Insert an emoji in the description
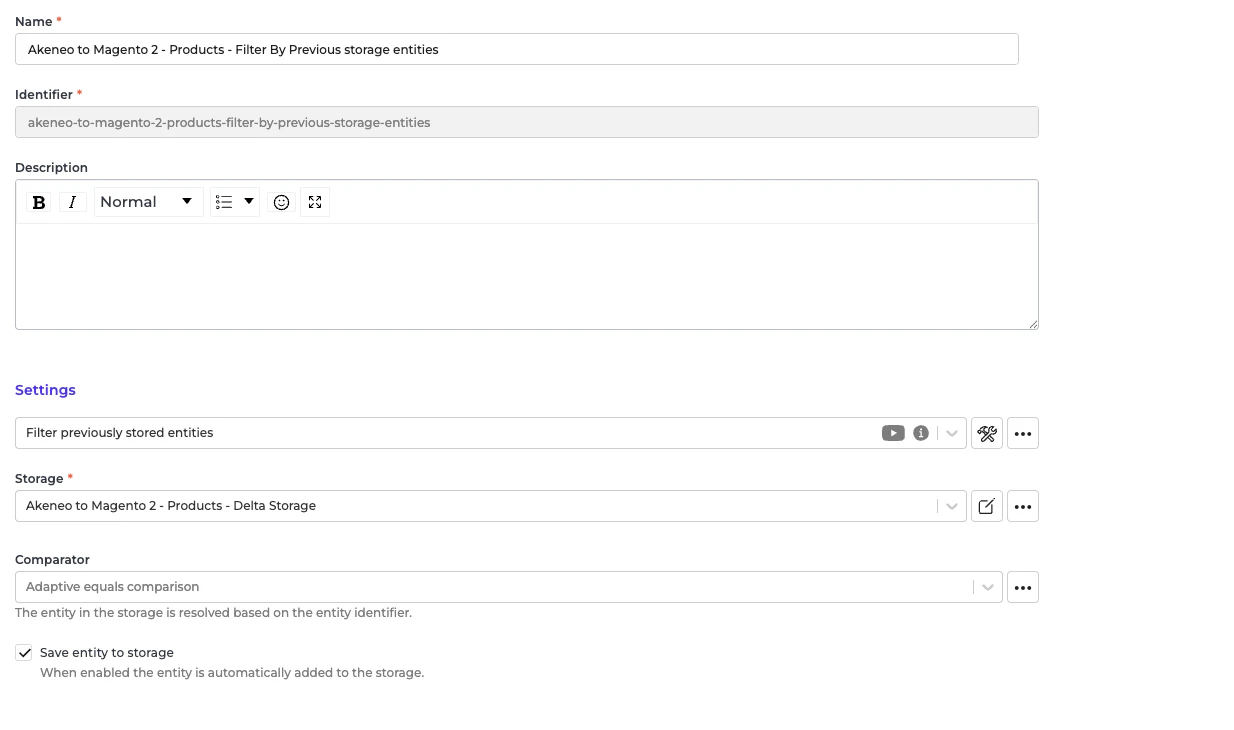The width and height of the screenshot is (1234, 730). [x=282, y=202]
